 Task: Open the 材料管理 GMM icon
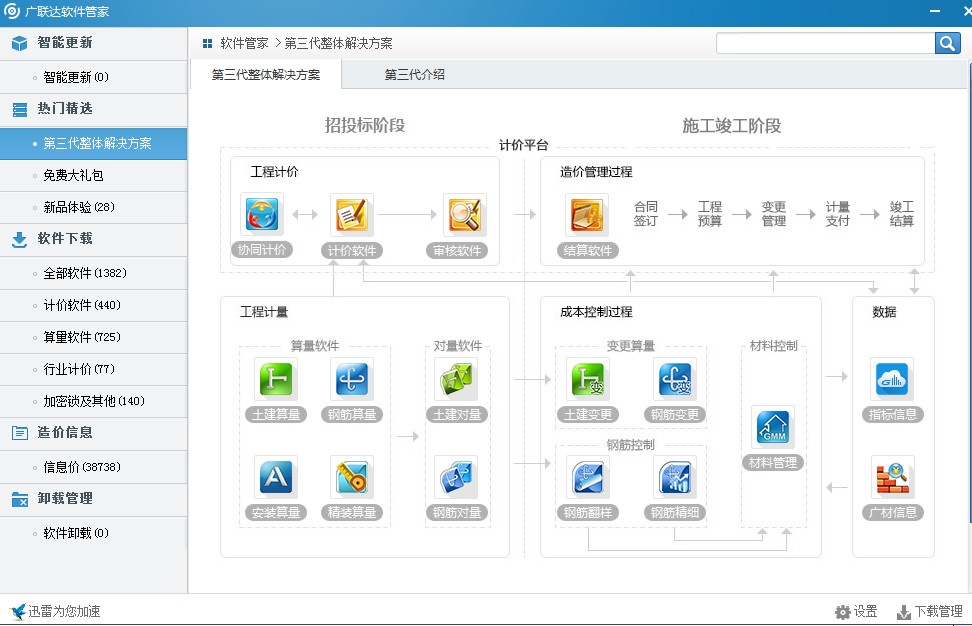[x=773, y=427]
